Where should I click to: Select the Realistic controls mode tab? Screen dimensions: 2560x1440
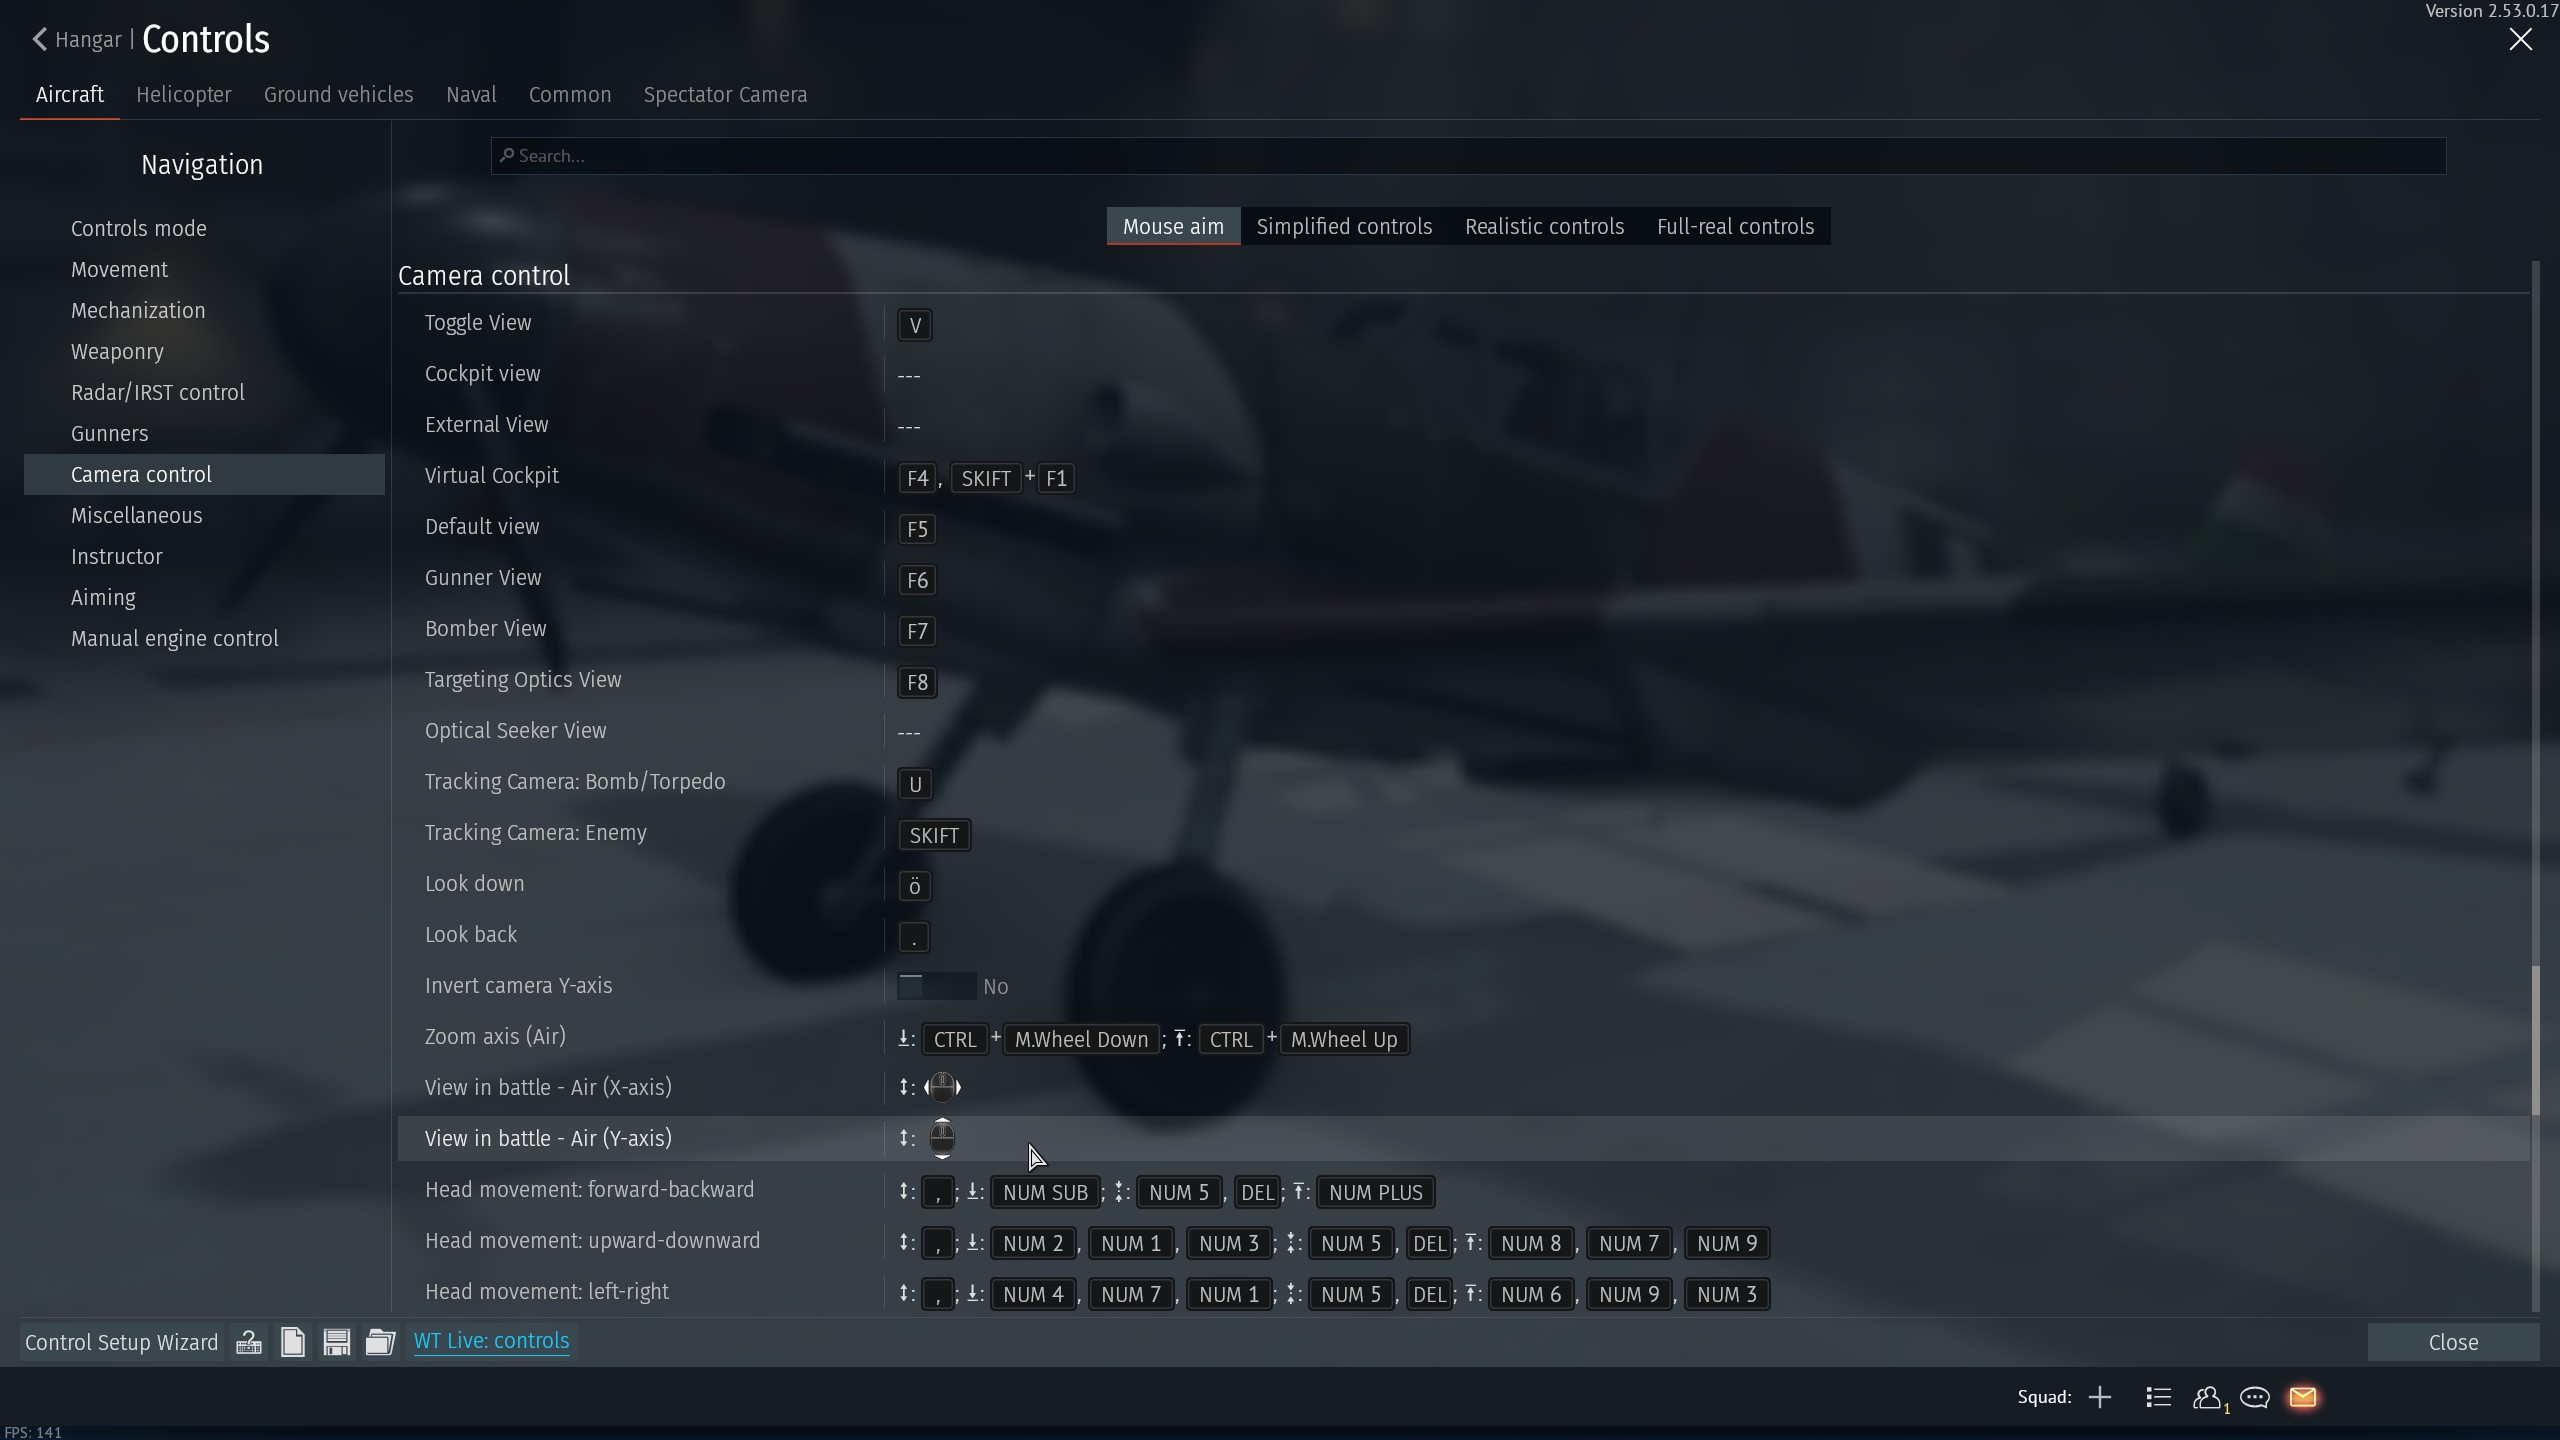[x=1544, y=227]
